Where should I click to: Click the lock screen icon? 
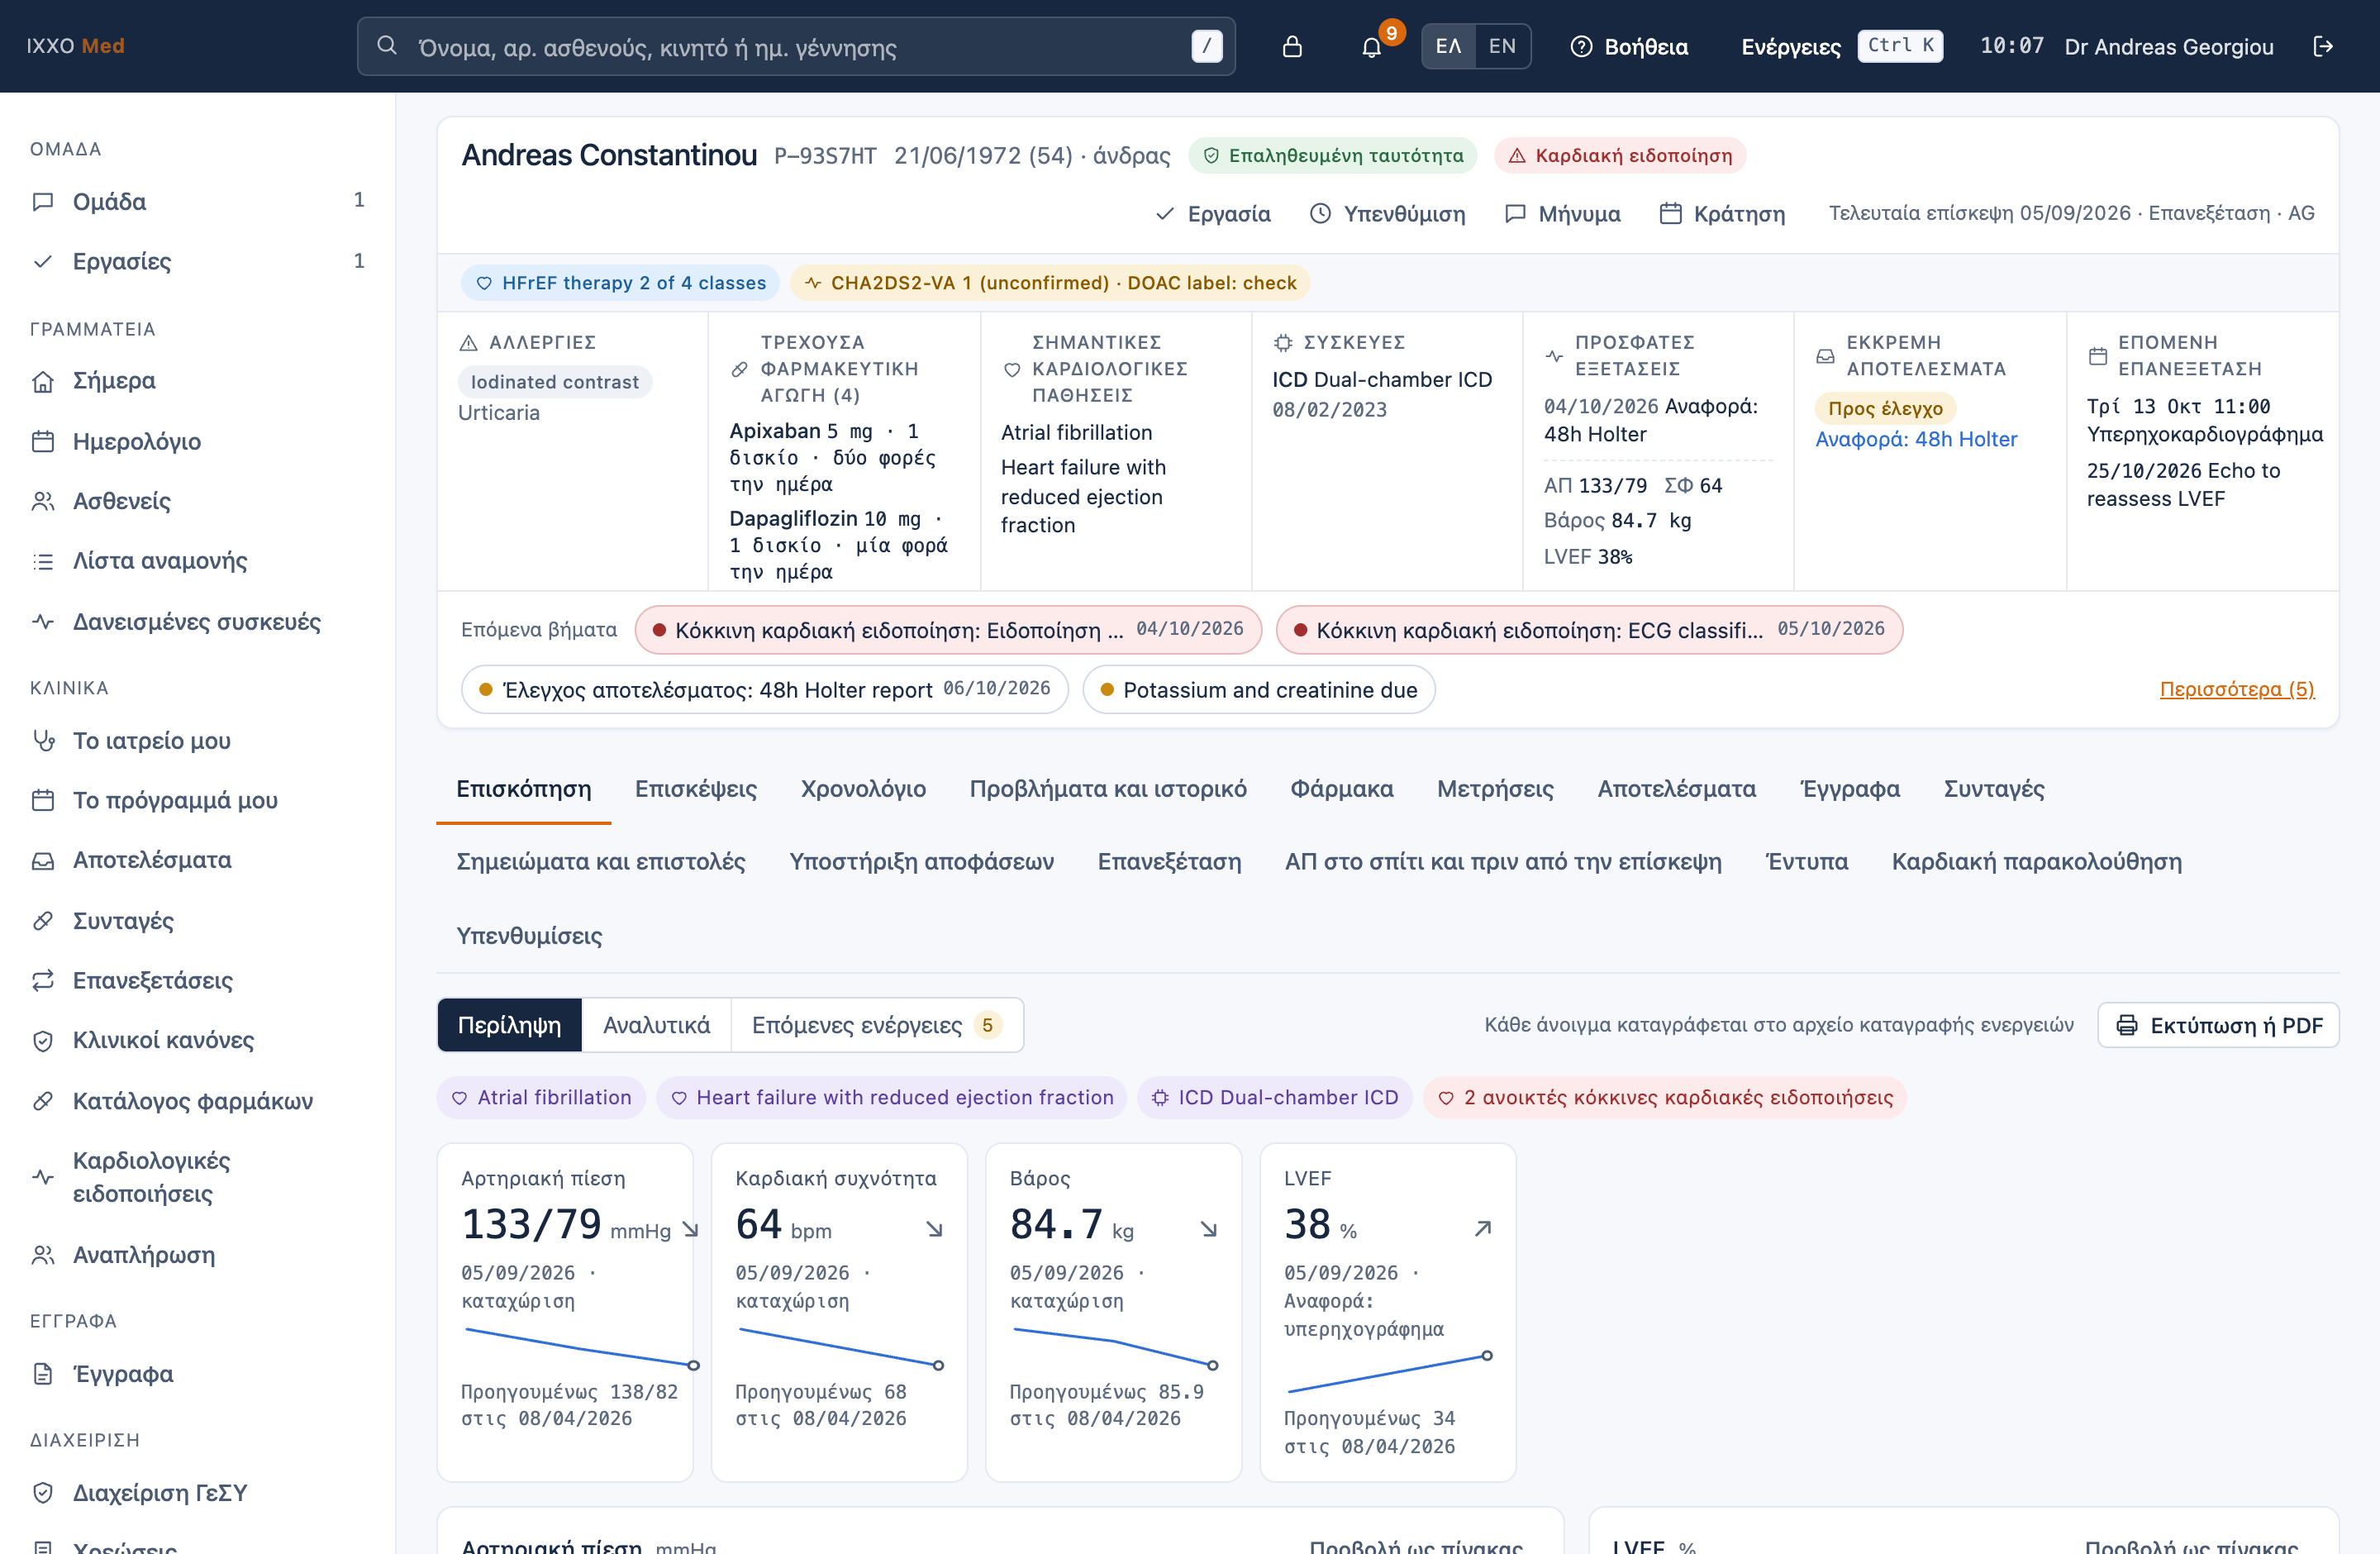[1292, 46]
